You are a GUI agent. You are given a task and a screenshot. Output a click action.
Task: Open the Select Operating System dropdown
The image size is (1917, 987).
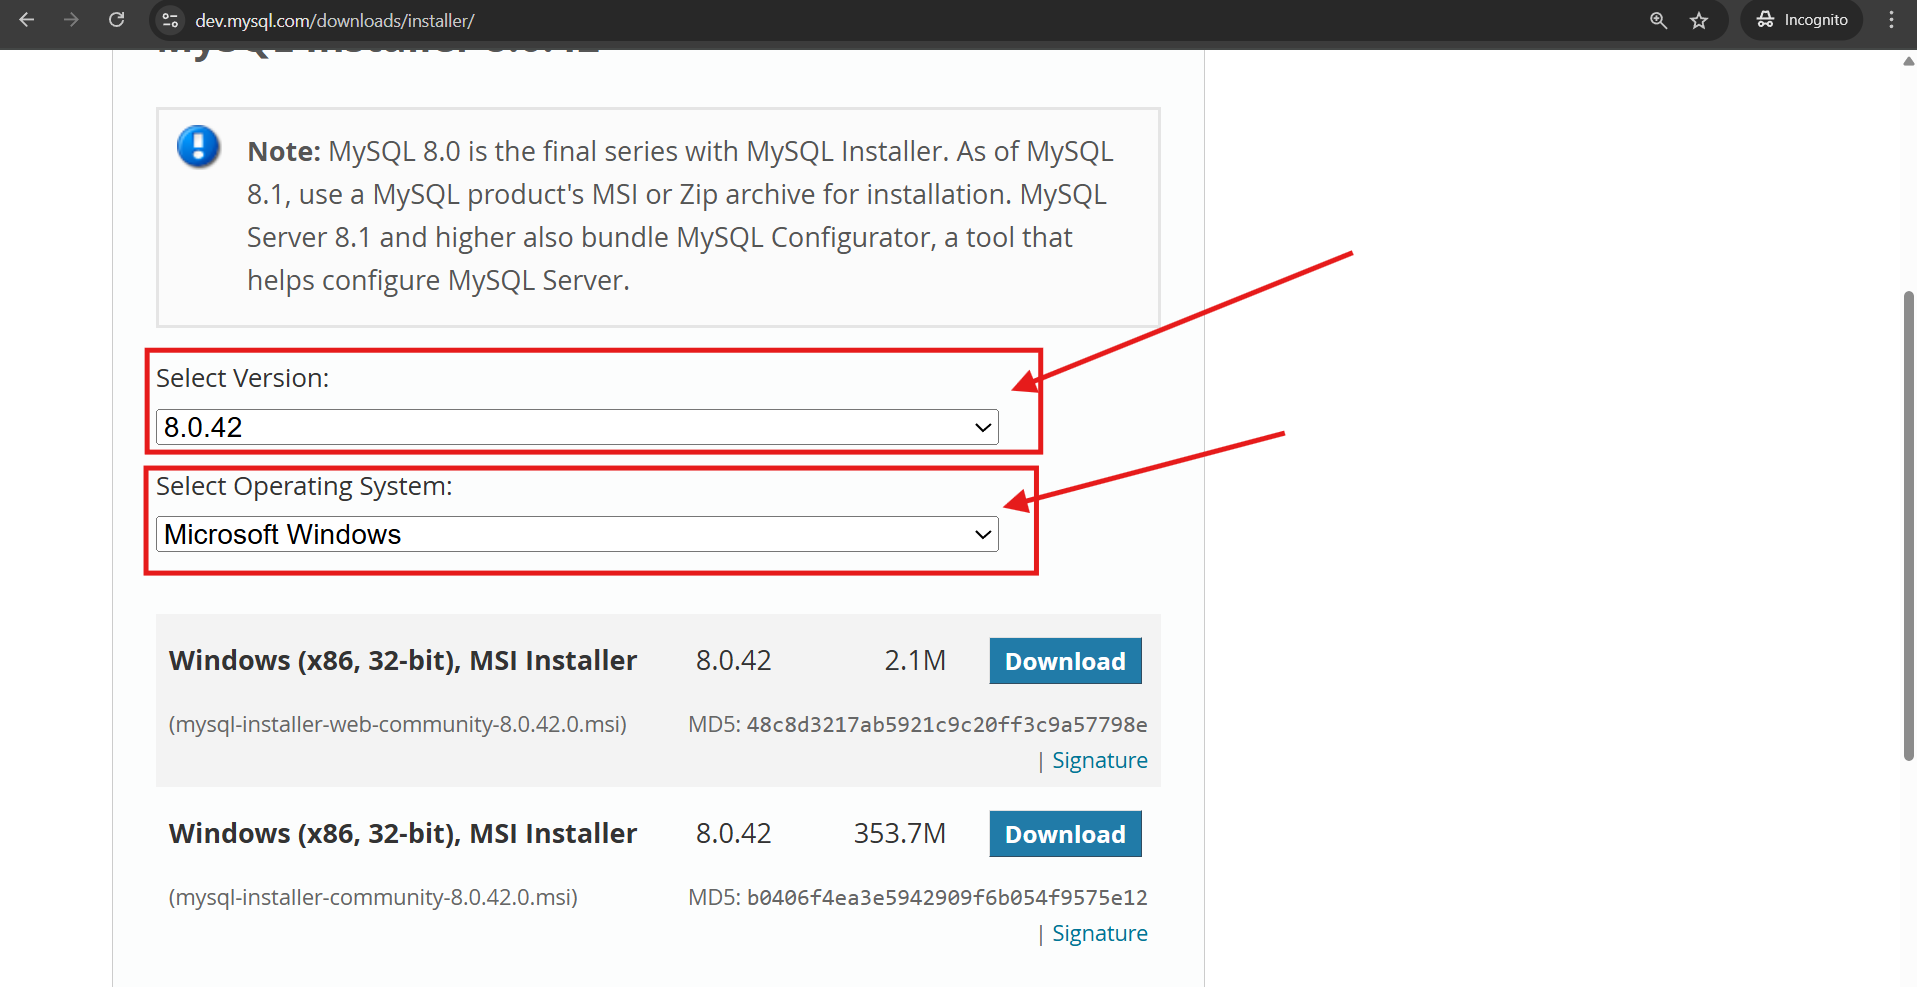577,534
